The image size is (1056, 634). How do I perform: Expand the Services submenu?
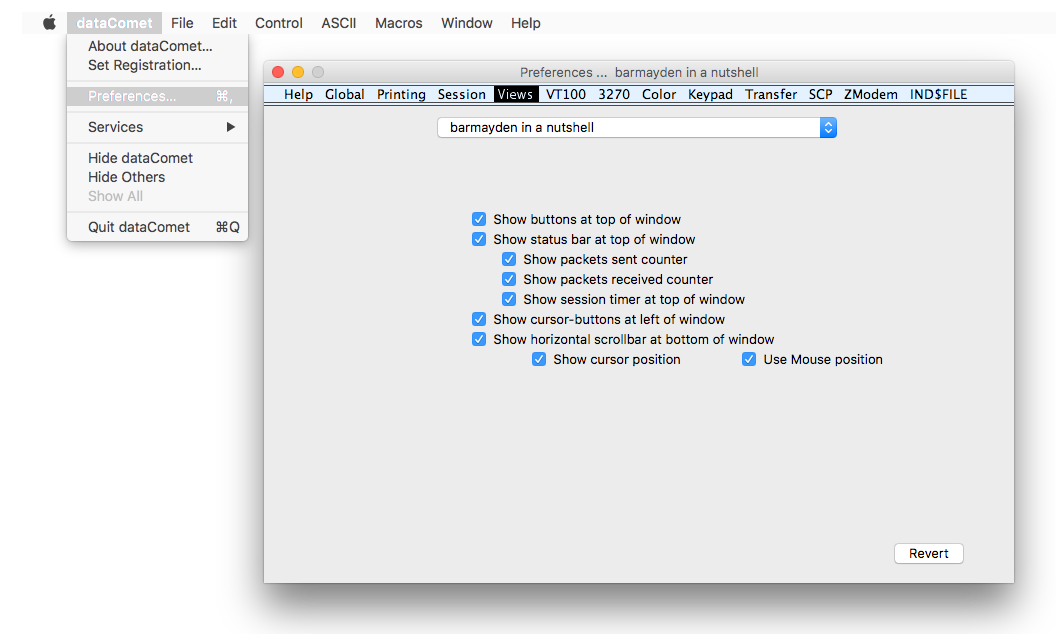point(158,127)
